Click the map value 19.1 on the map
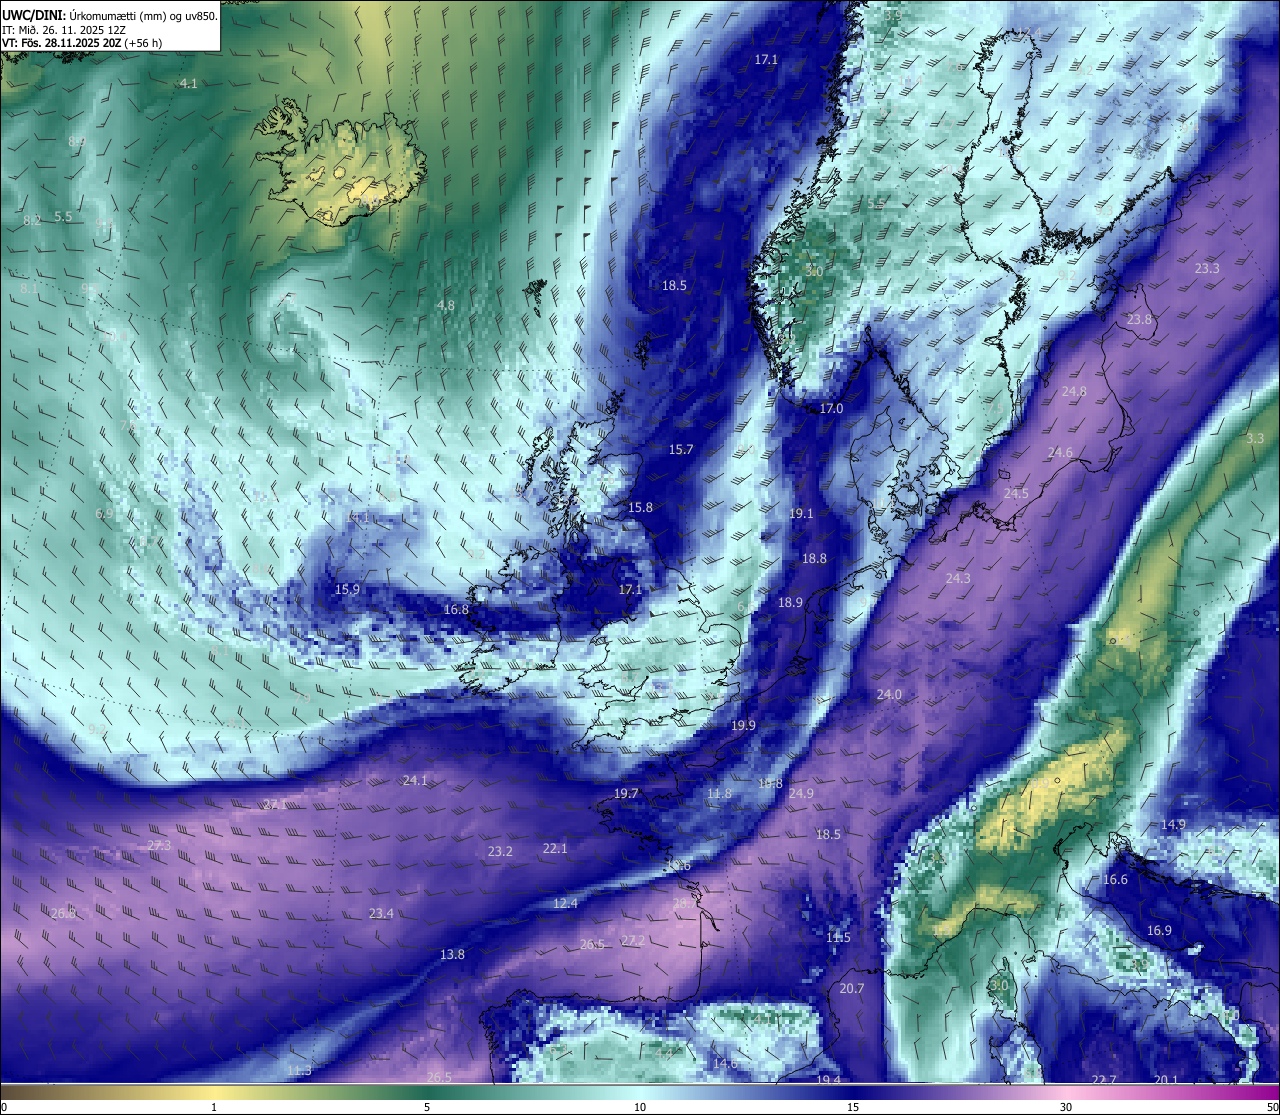The image size is (1280, 1115). tap(801, 513)
